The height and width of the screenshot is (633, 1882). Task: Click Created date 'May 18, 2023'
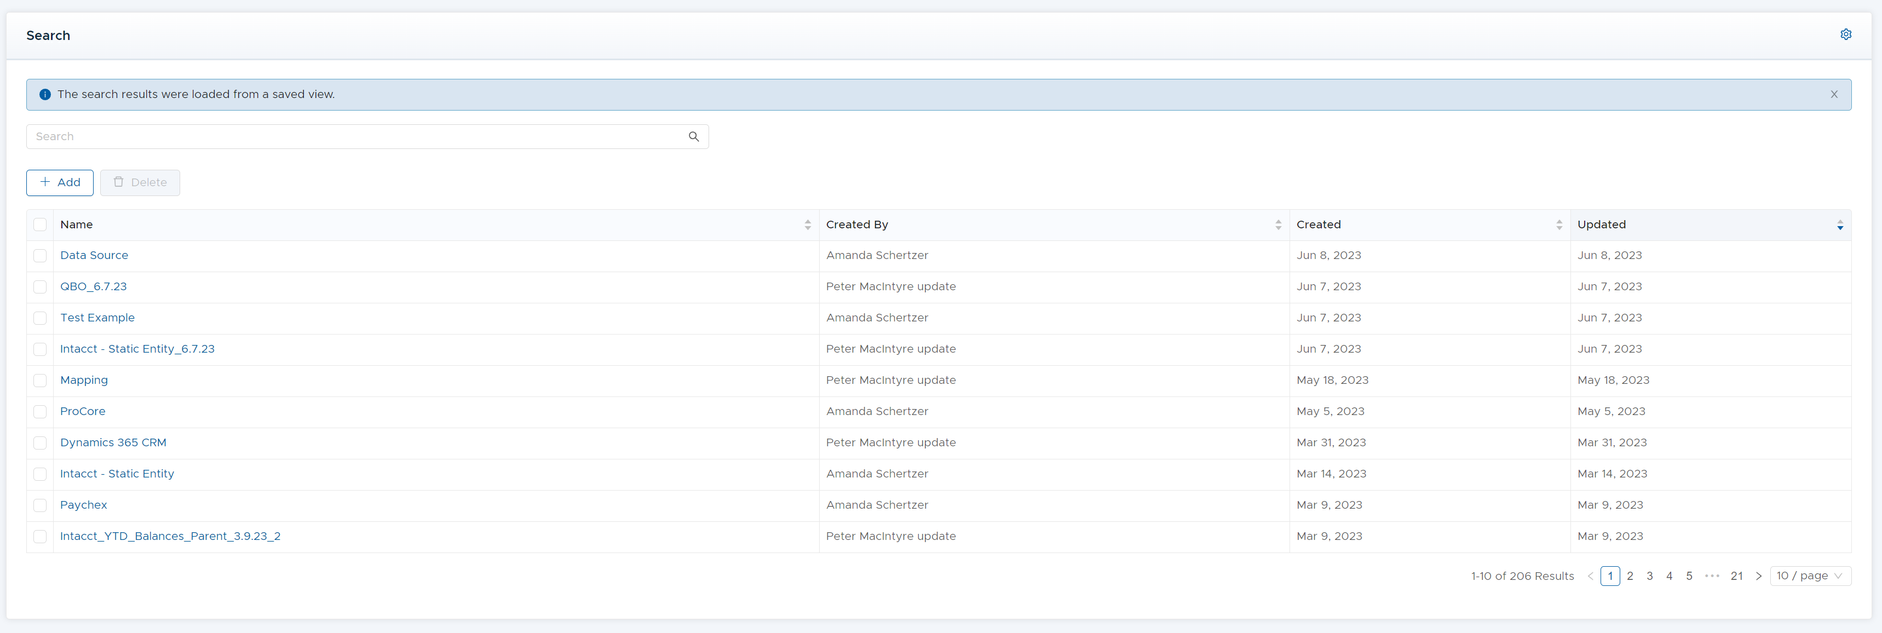[1333, 380]
